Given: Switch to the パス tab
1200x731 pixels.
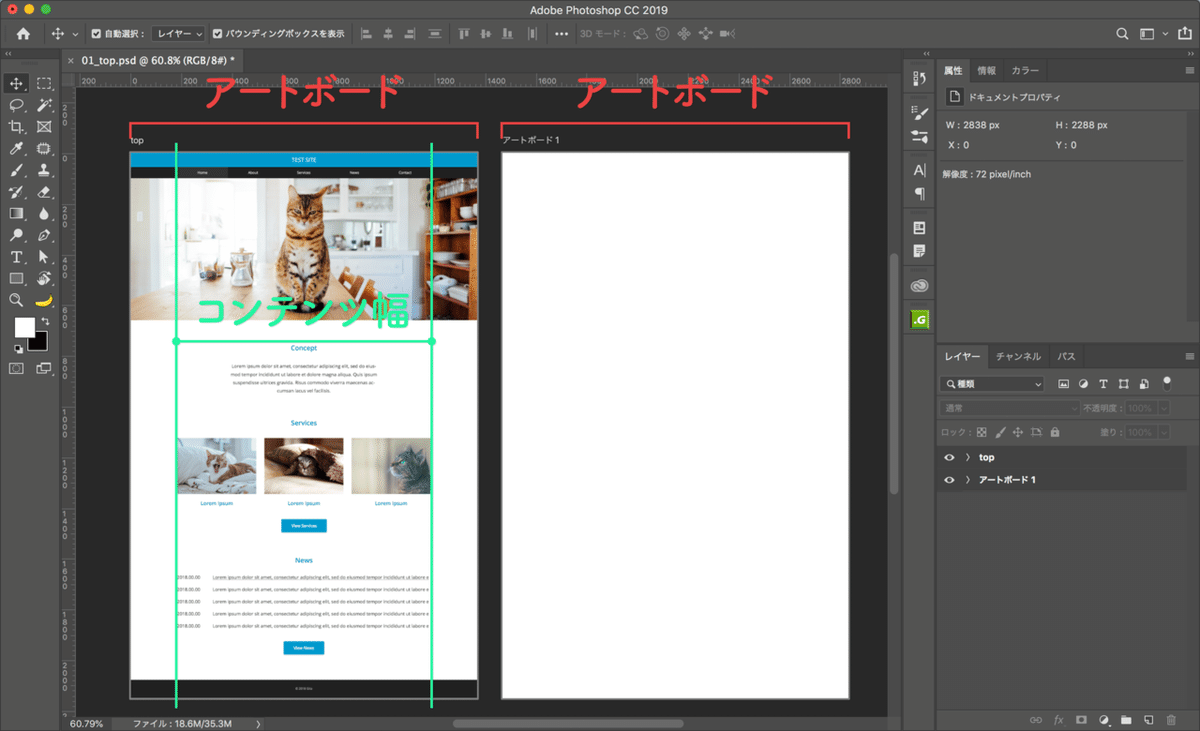Looking at the screenshot, I should 1066,356.
